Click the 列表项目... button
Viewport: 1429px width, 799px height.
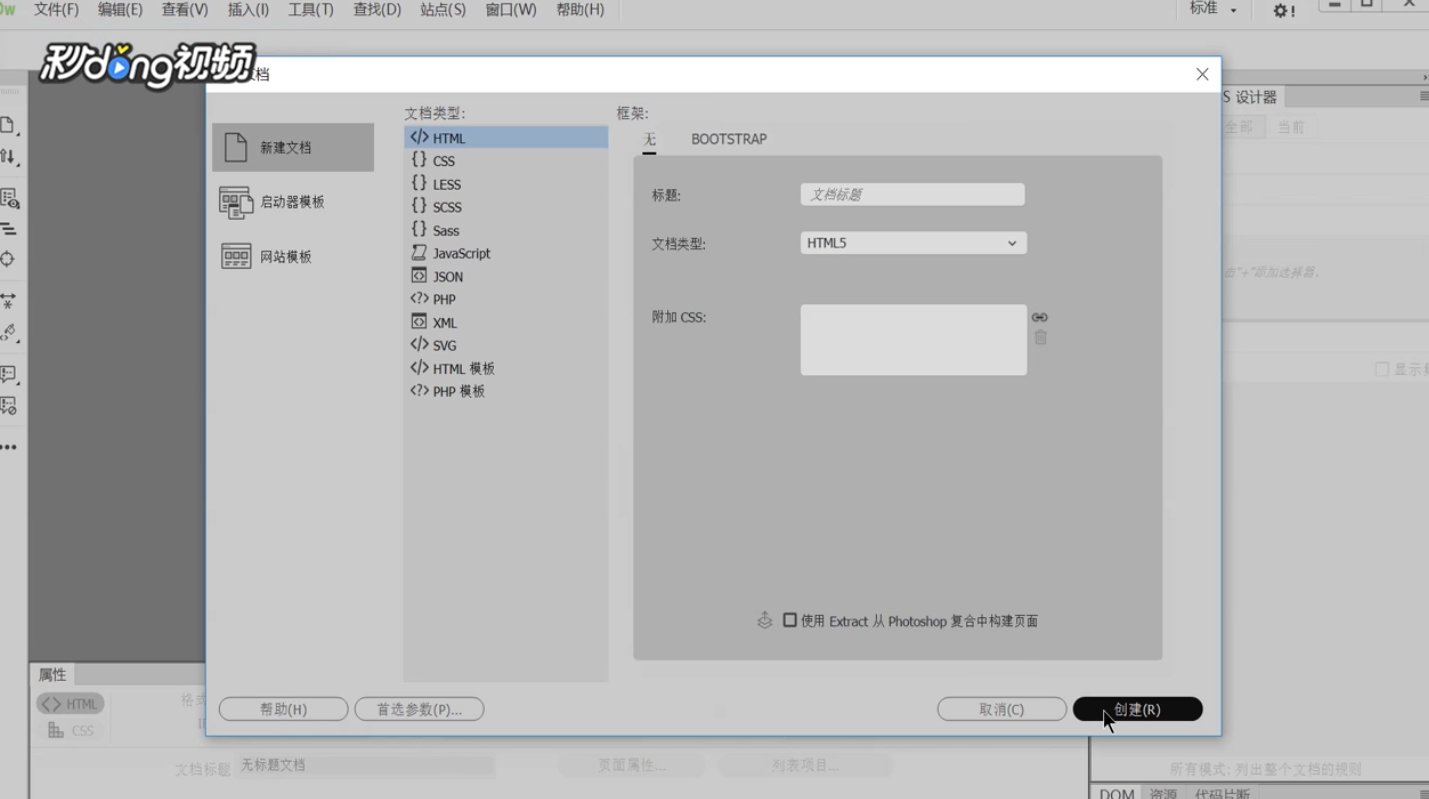[805, 766]
